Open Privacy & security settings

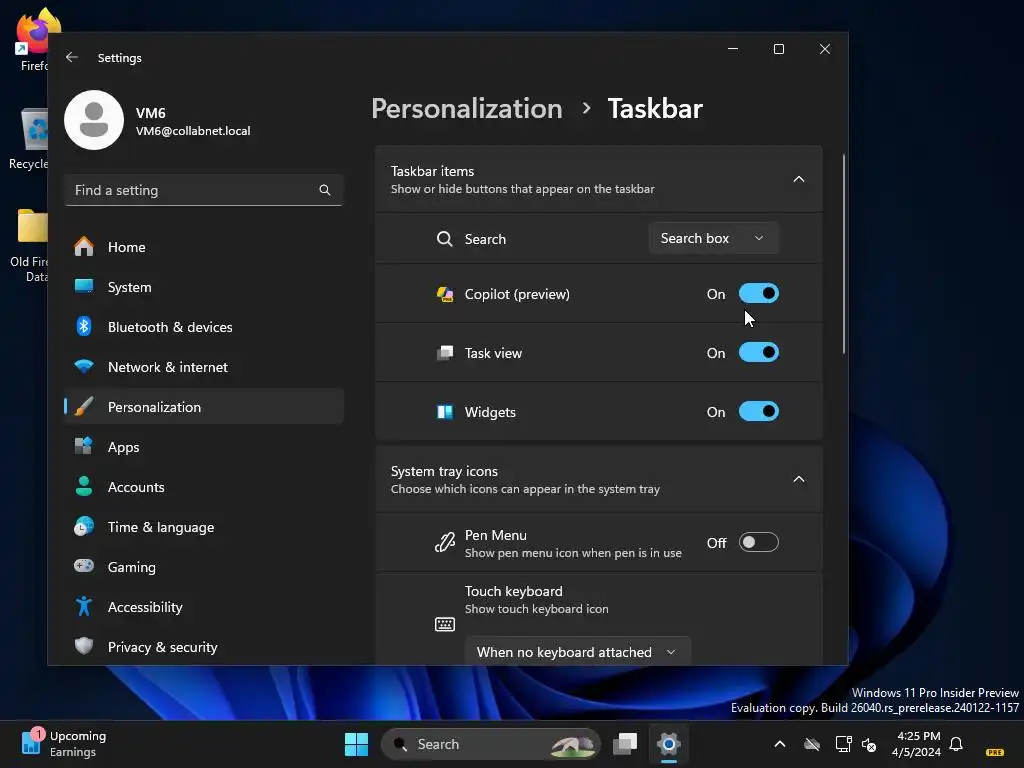tap(204, 647)
